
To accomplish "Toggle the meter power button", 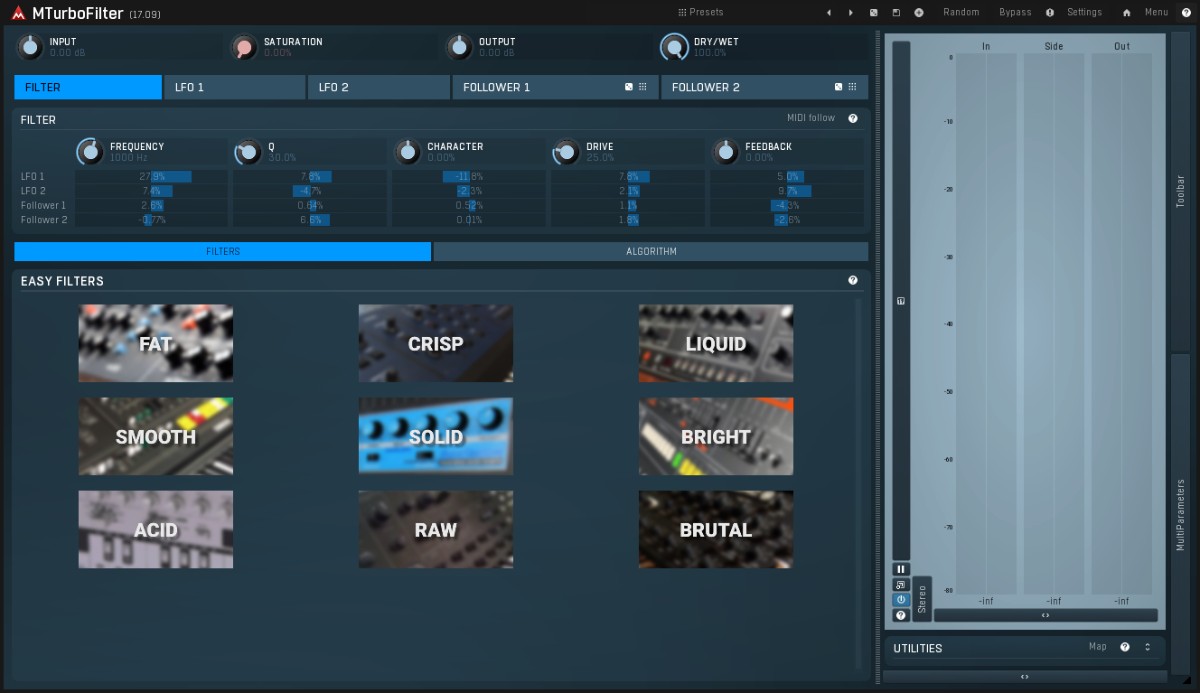I will click(x=901, y=600).
